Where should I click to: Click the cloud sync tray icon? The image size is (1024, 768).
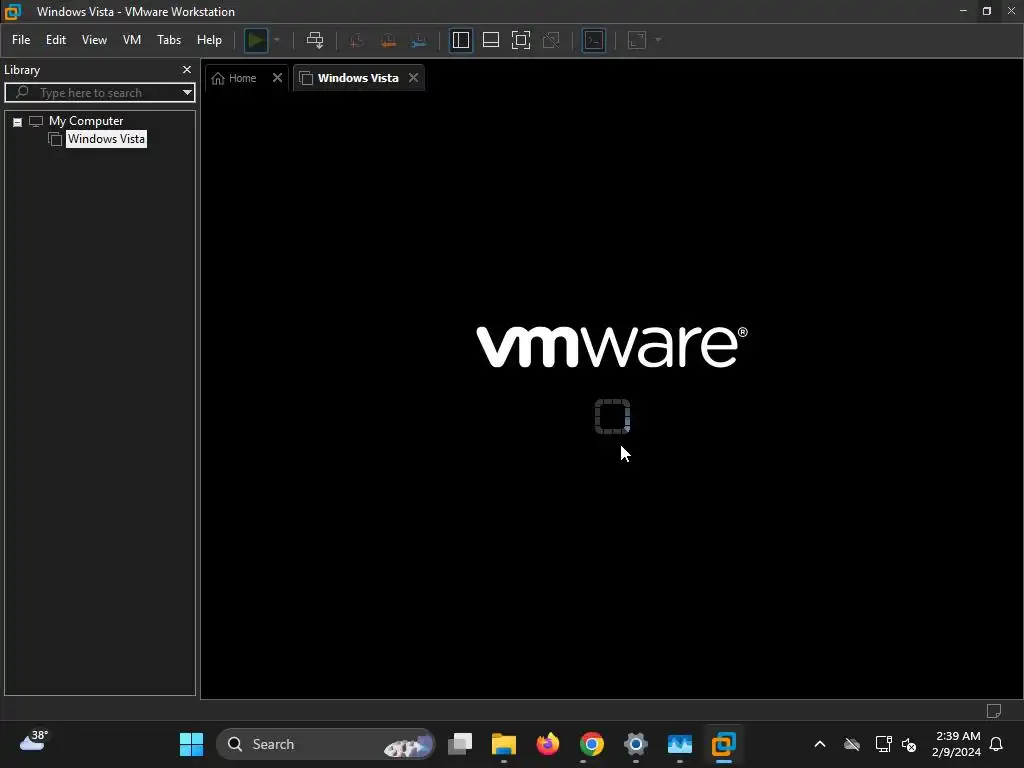[852, 744]
